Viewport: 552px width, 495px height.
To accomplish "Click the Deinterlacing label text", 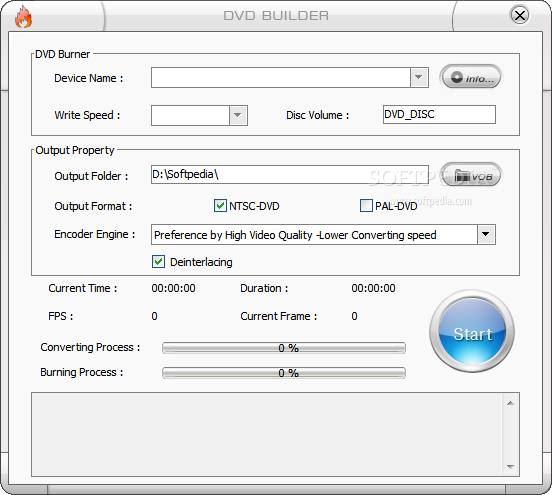I will 201,262.
